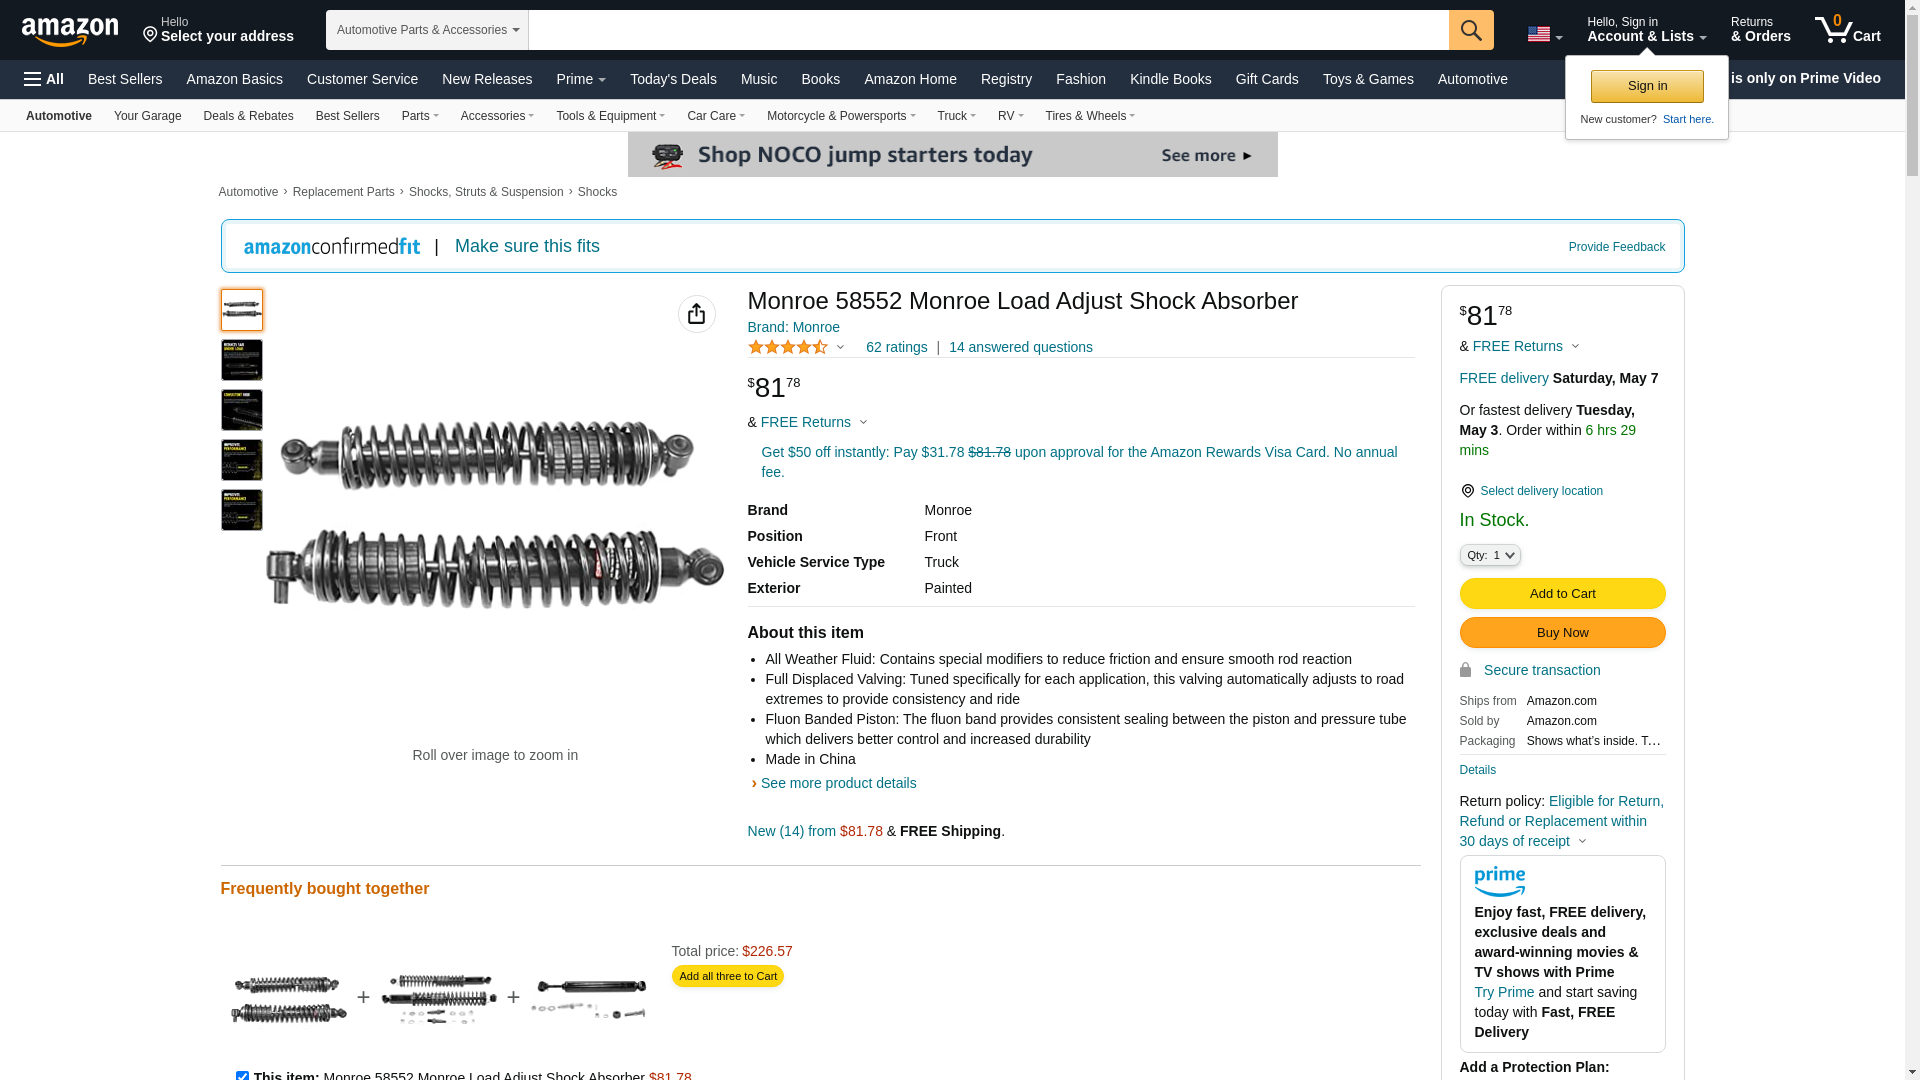Viewport: 1920px width, 1080px height.
Task: Open the 14 answered questions link
Action: click(x=1020, y=347)
